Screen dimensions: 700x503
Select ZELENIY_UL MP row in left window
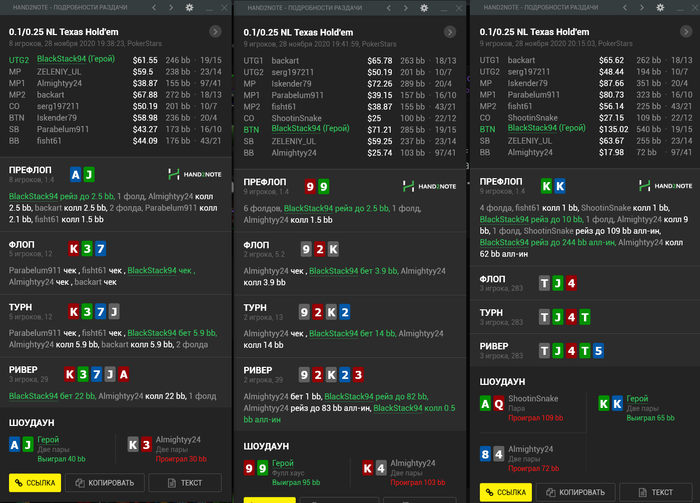pyautogui.click(x=115, y=71)
